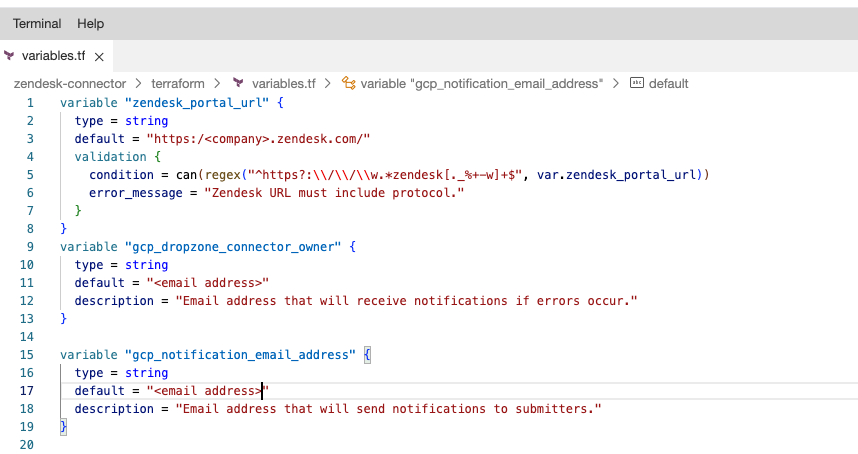Click line number 15 in gutter
This screenshot has width=858, height=454.
click(27, 355)
